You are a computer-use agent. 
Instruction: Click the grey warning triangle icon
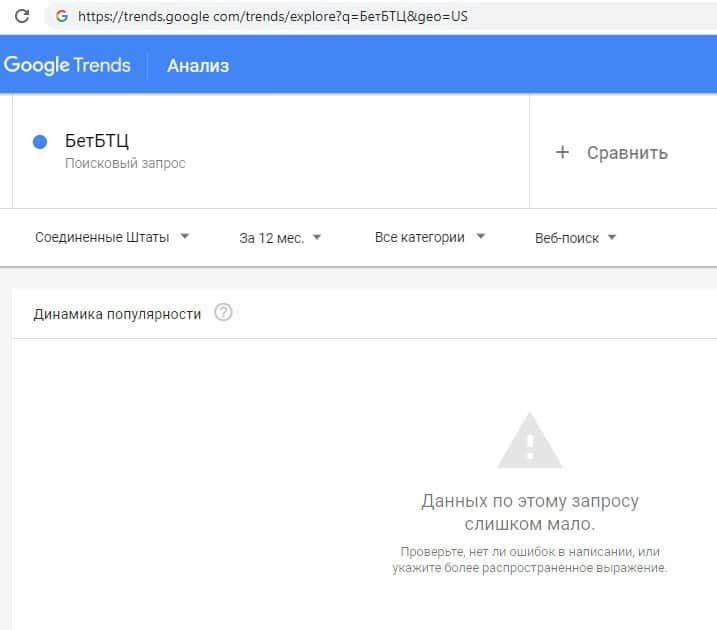[529, 440]
